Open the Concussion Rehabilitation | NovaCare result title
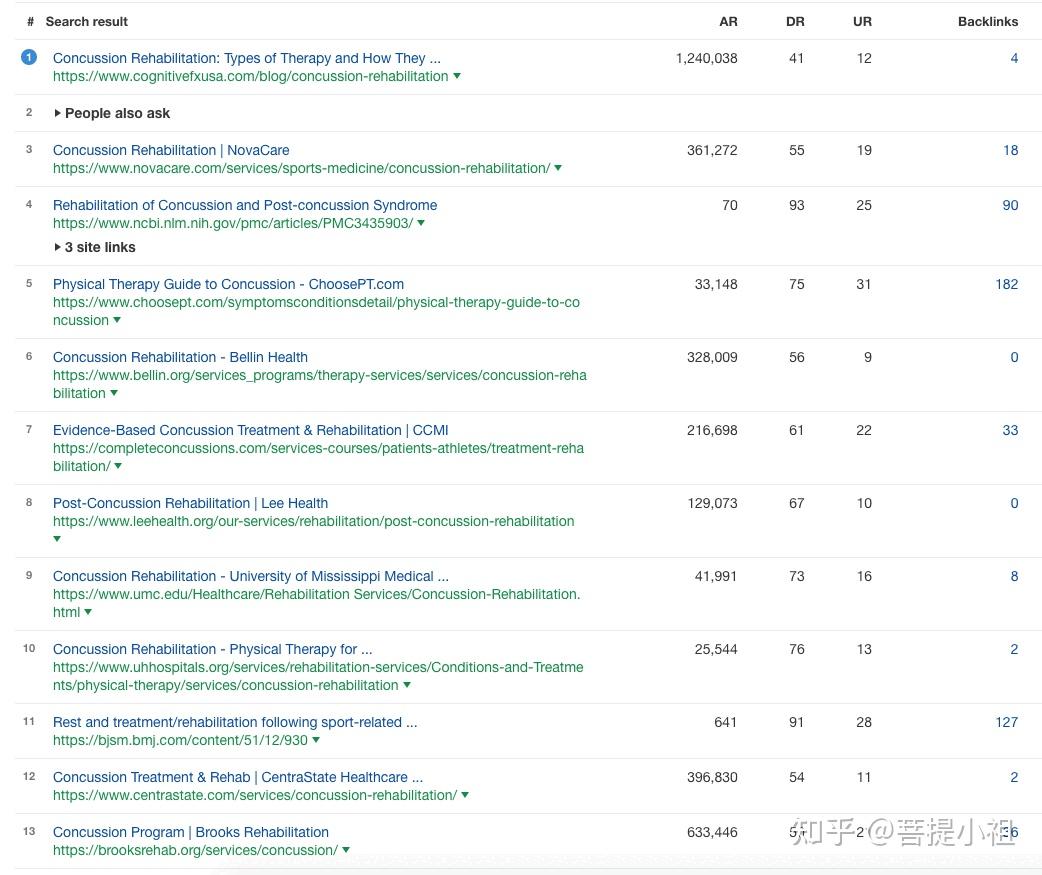 171,150
